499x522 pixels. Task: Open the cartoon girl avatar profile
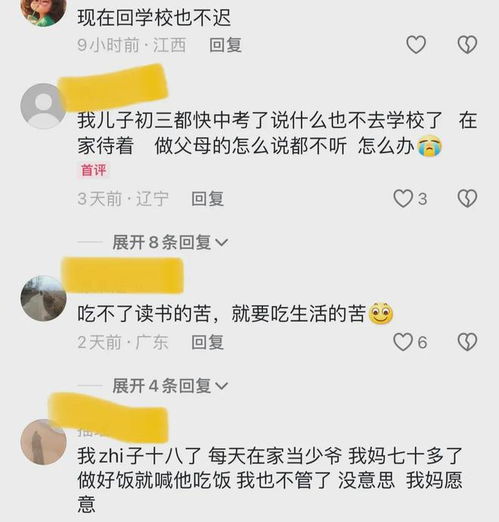coord(43,10)
